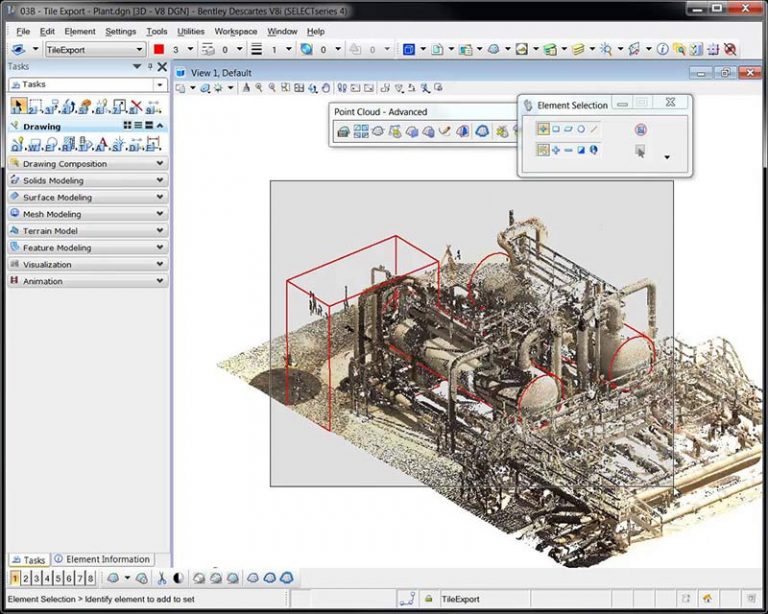Screen dimensions: 768x614
Task: Toggle view 6 button
Action: coord(69,578)
